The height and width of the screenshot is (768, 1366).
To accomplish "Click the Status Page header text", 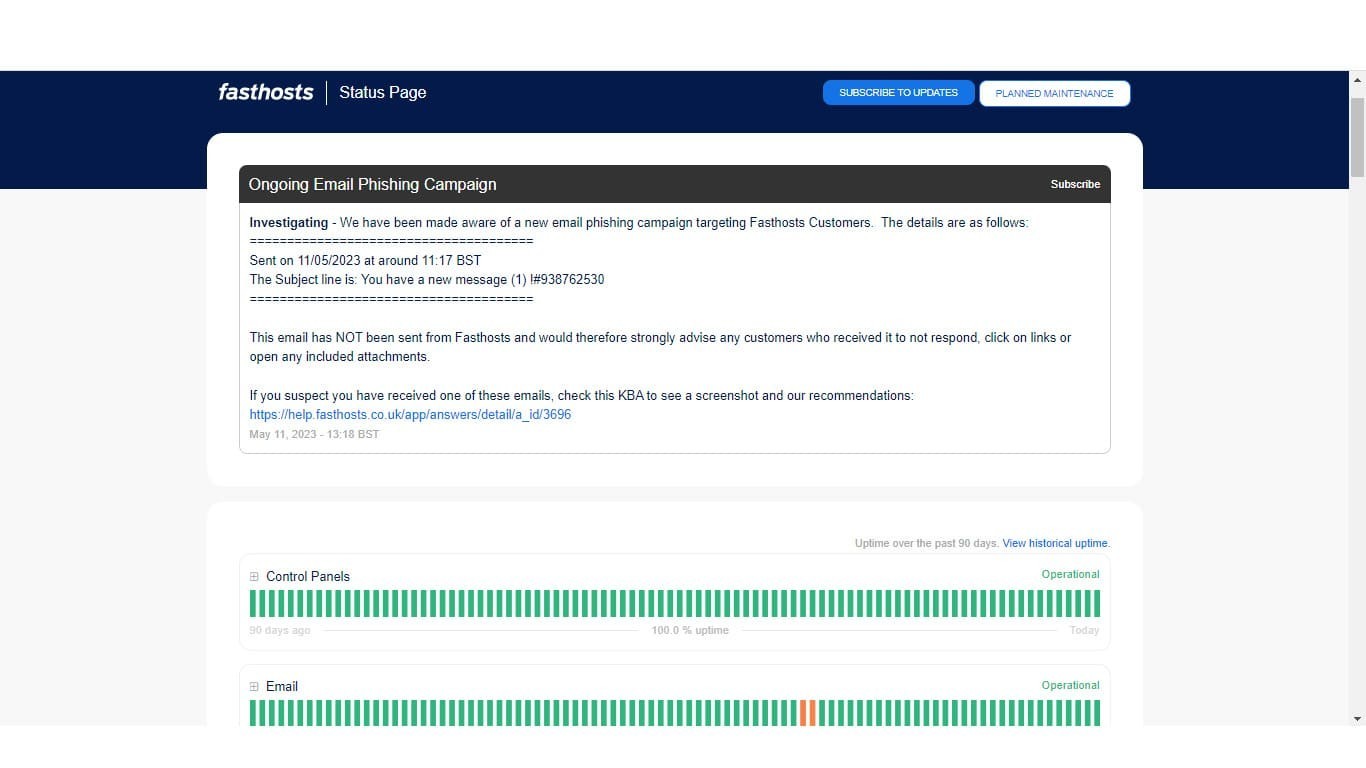I will 382,92.
